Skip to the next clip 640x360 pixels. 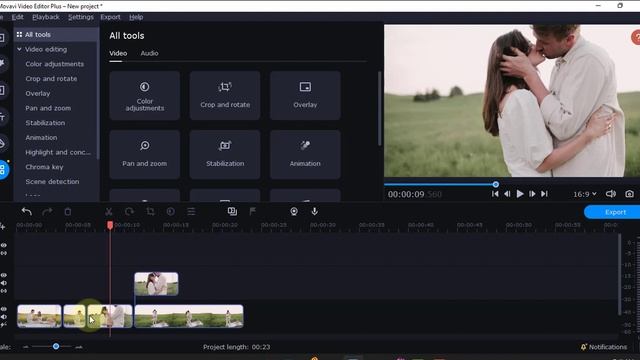coord(544,194)
